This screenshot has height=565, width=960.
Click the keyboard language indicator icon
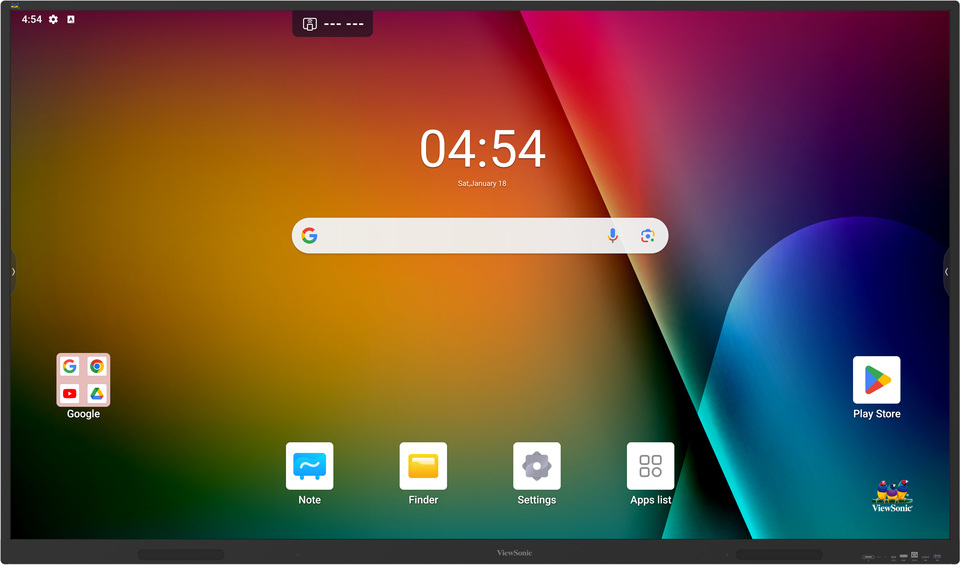tap(71, 20)
